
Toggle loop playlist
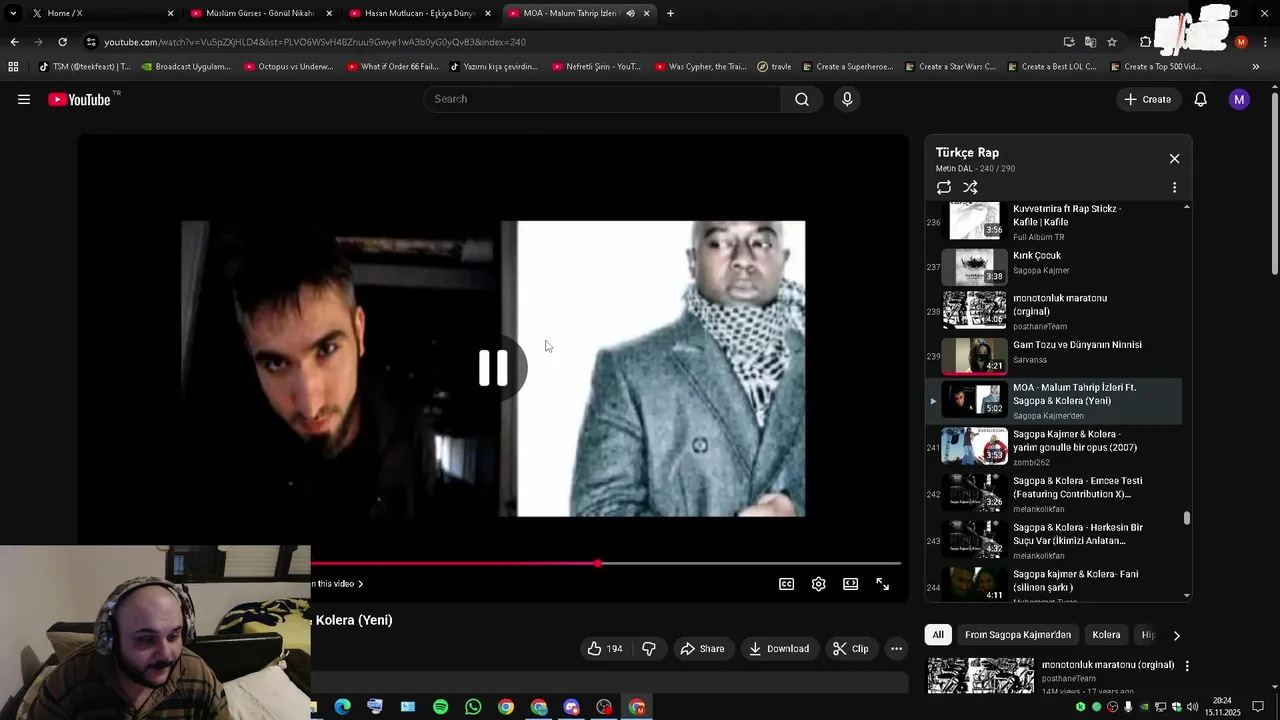[944, 188]
